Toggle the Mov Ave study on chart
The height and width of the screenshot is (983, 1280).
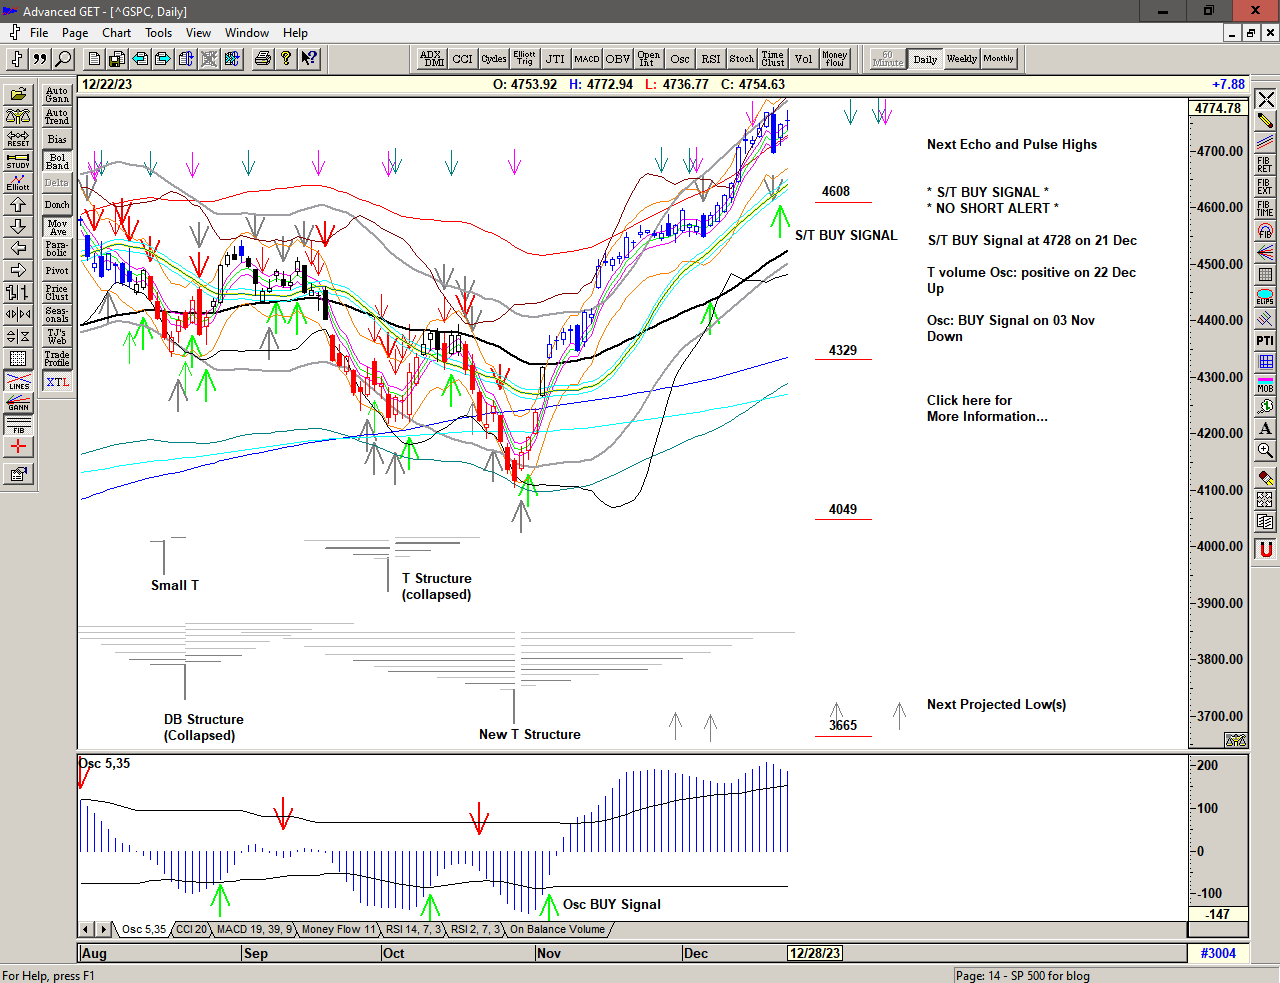tap(57, 227)
